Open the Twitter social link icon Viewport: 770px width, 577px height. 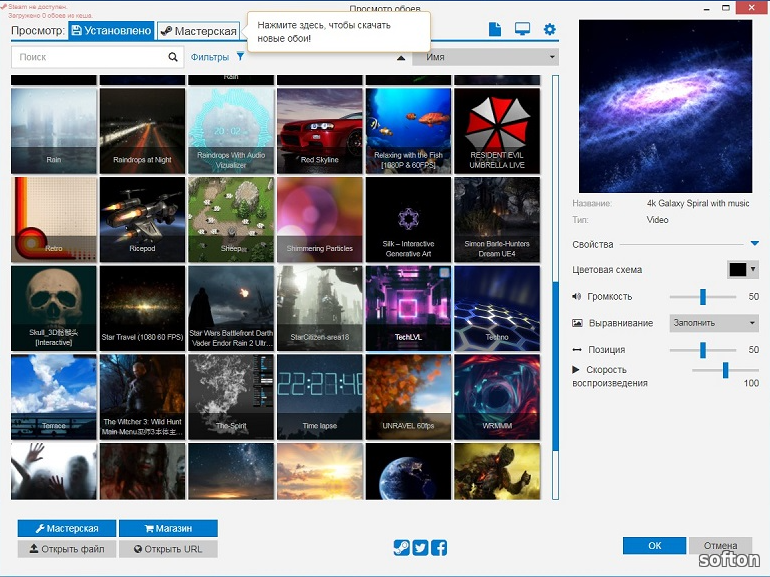click(x=420, y=547)
